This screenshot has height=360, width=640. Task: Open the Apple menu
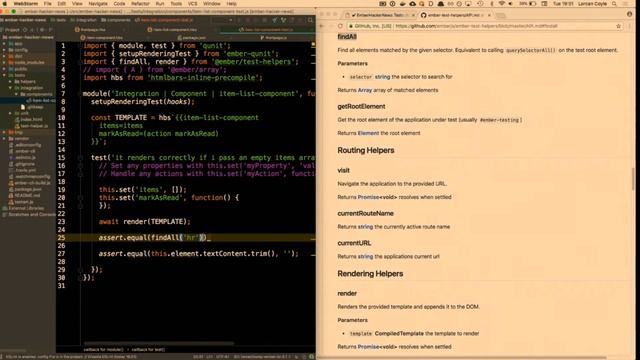5,4
